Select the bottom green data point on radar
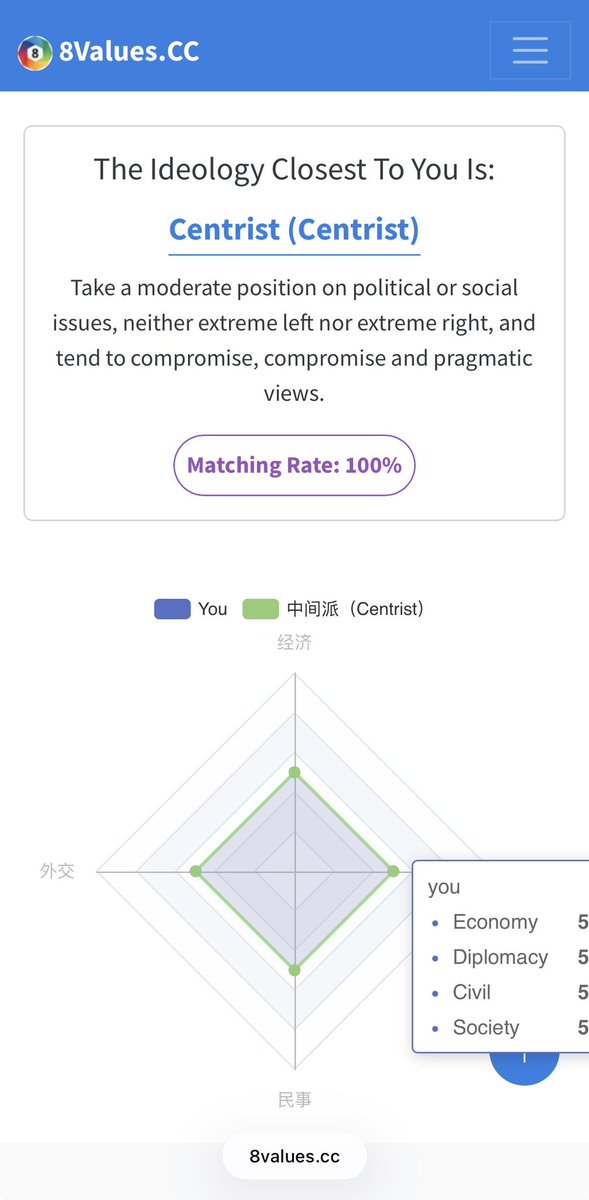Viewport: 589px width, 1200px height. point(294,970)
